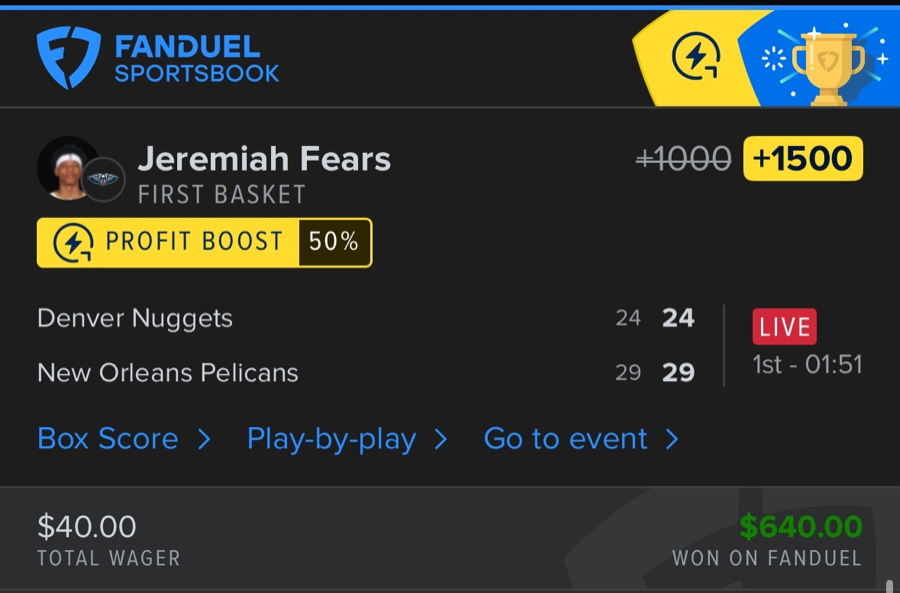
Task: Select the FanDuel Sportsbook wordmark
Action: click(x=196, y=58)
